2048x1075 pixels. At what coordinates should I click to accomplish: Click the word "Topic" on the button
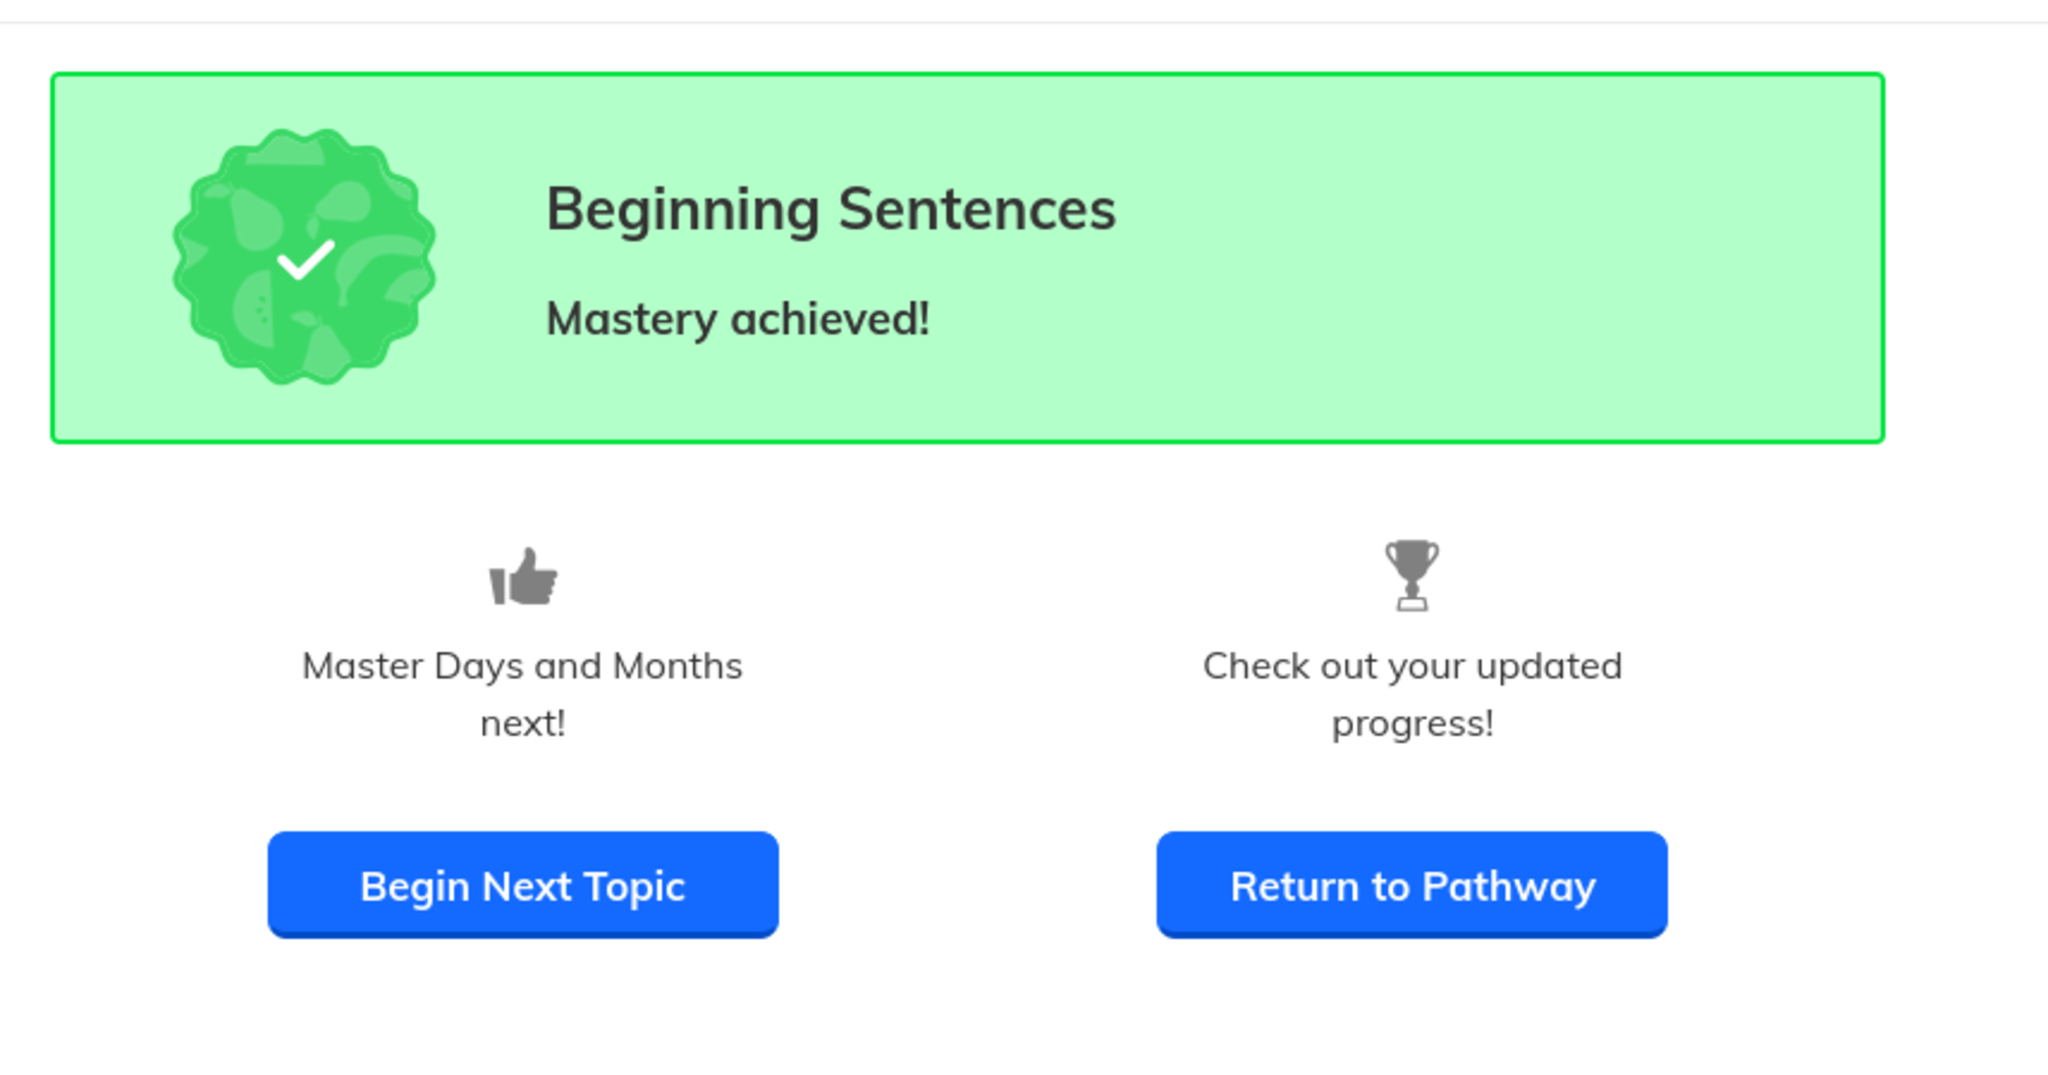634,887
